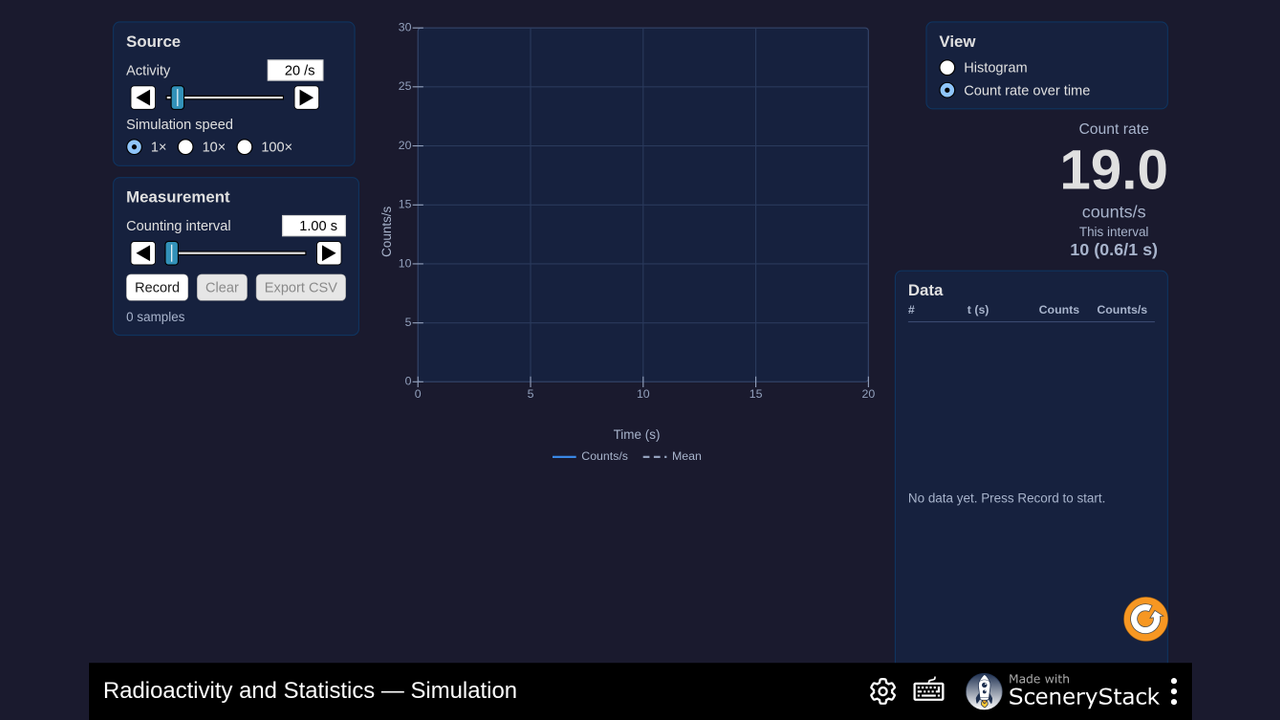
Task: Click the Counting interval slider thumb
Action: 172,253
